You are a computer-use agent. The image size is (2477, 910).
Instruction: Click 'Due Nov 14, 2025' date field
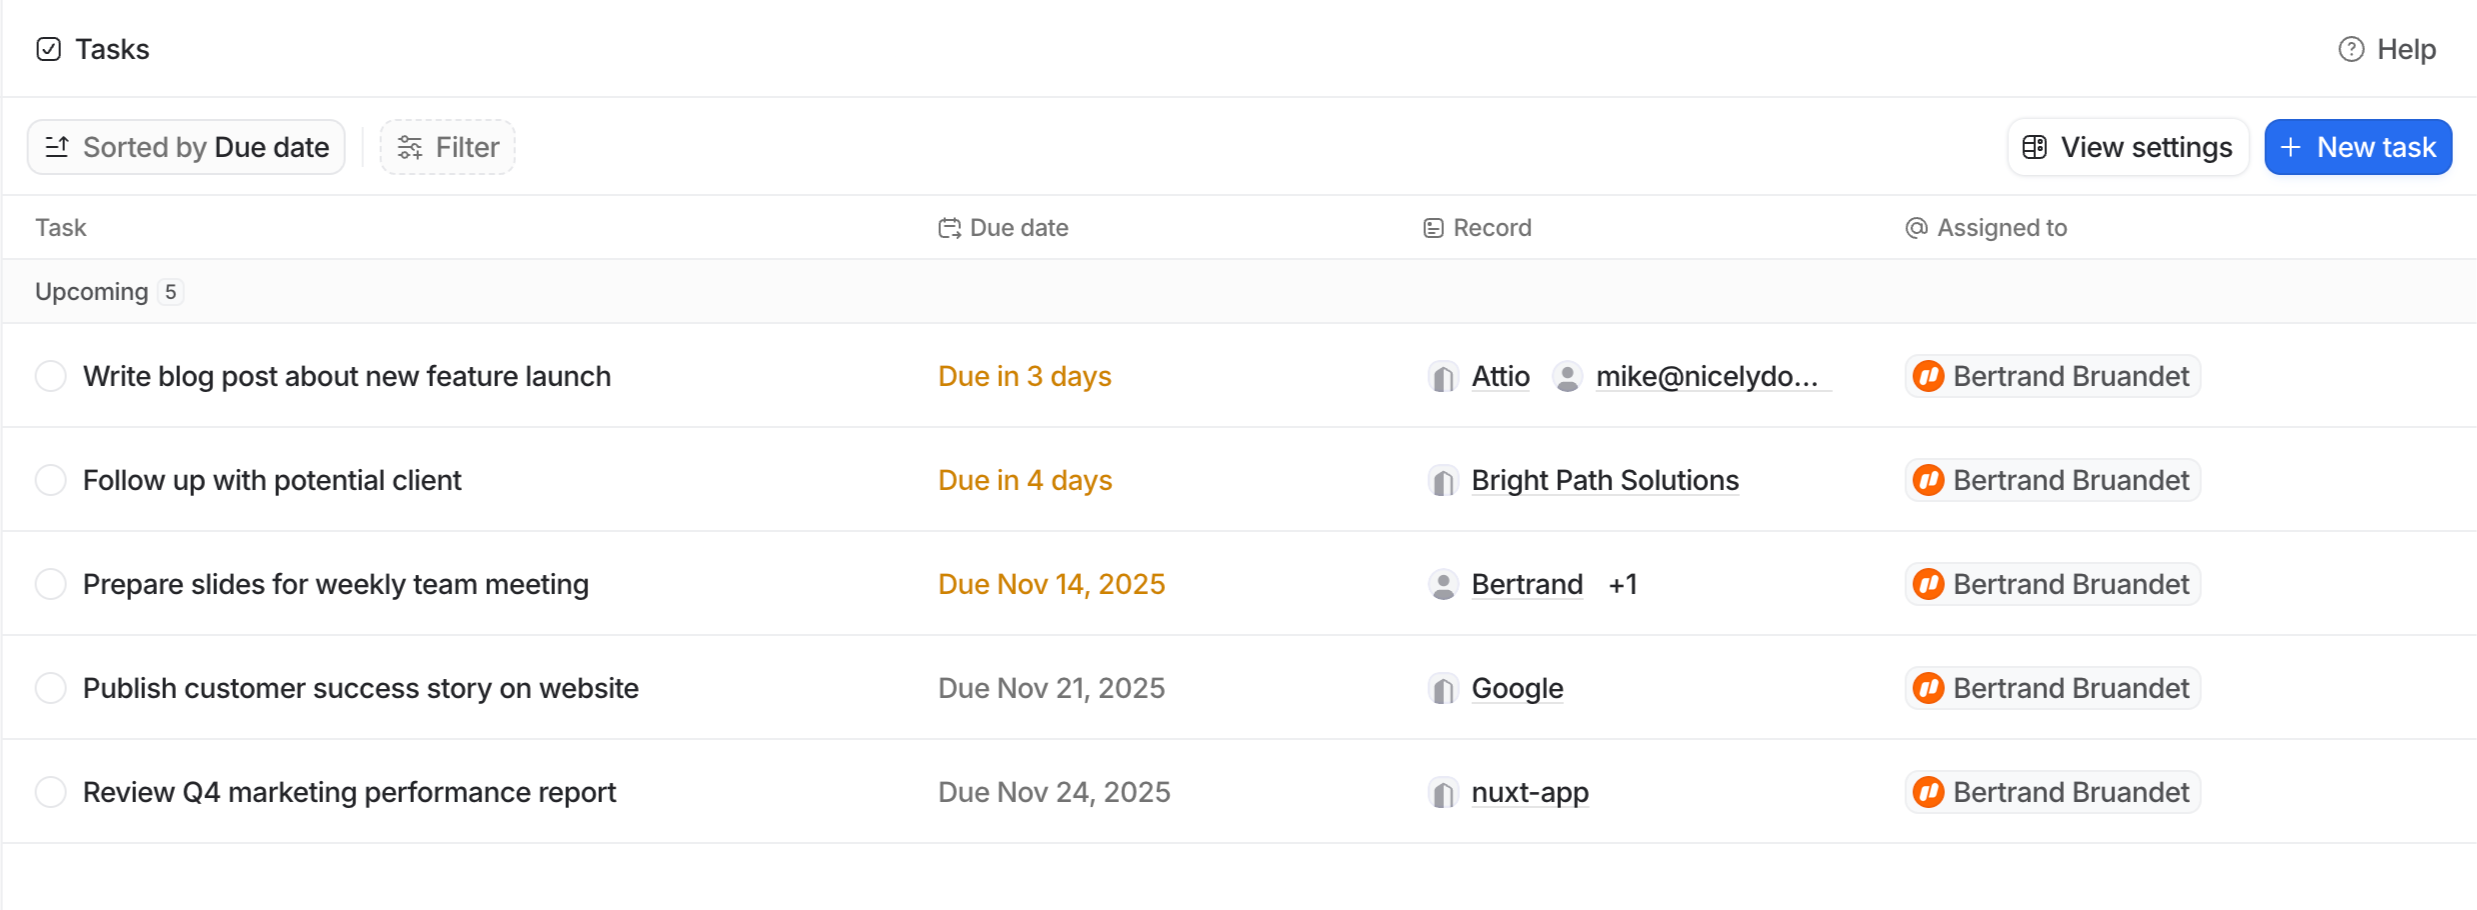pyautogui.click(x=1051, y=585)
